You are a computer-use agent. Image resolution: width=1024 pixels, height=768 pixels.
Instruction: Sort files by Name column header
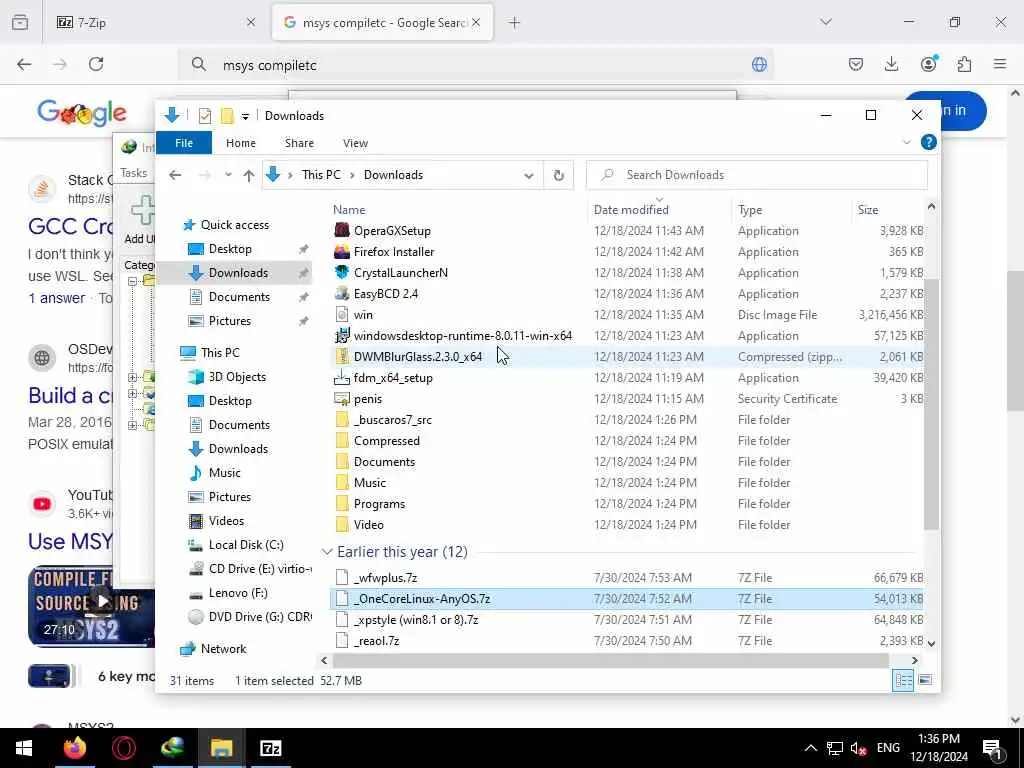(x=349, y=210)
